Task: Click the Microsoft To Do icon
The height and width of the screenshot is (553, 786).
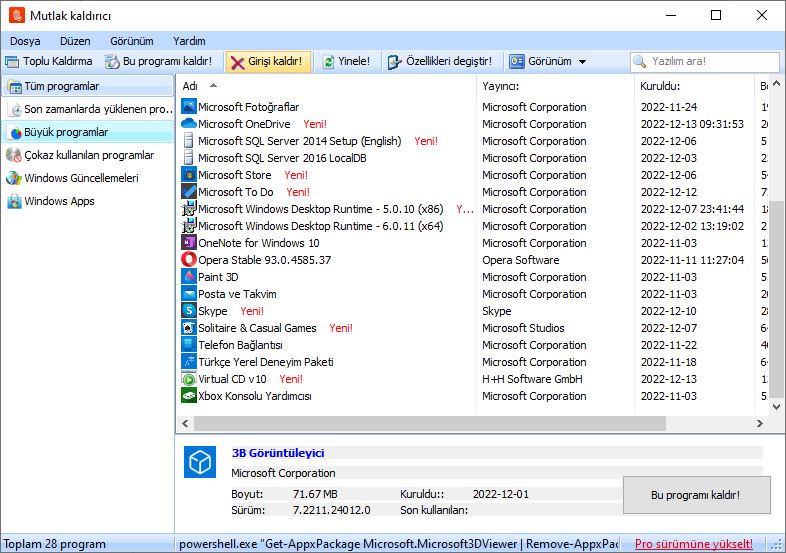Action: tap(188, 192)
